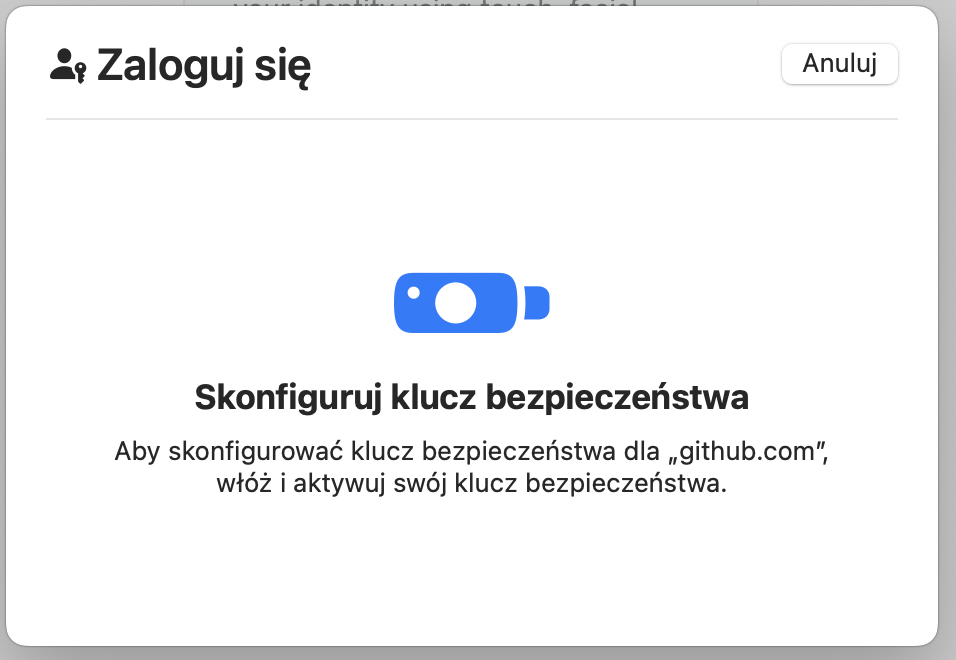The width and height of the screenshot is (956, 660).
Task: Click the small LED dot on security key
Action: pos(413,293)
